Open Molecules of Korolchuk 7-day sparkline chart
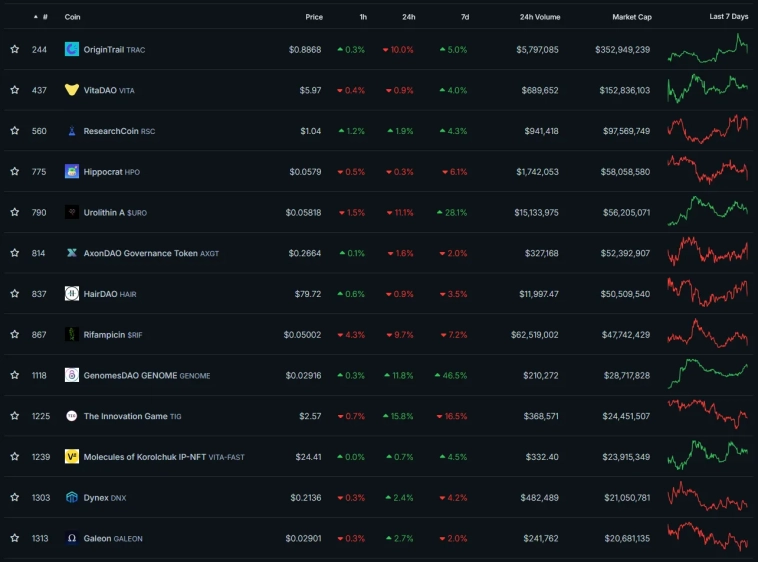The image size is (758, 562). [x=707, y=455]
